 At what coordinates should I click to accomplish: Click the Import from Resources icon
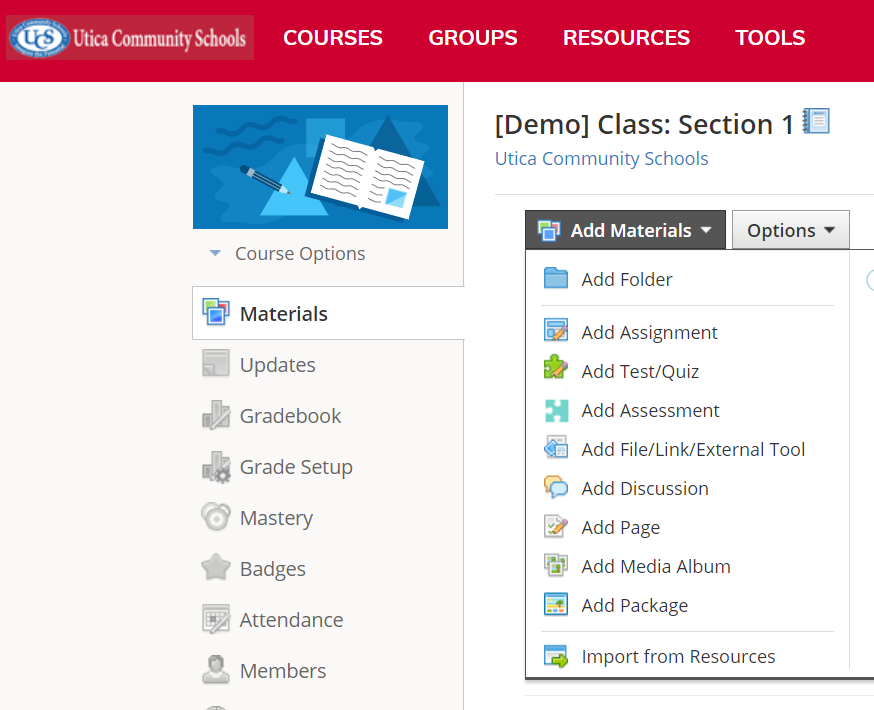(x=556, y=656)
